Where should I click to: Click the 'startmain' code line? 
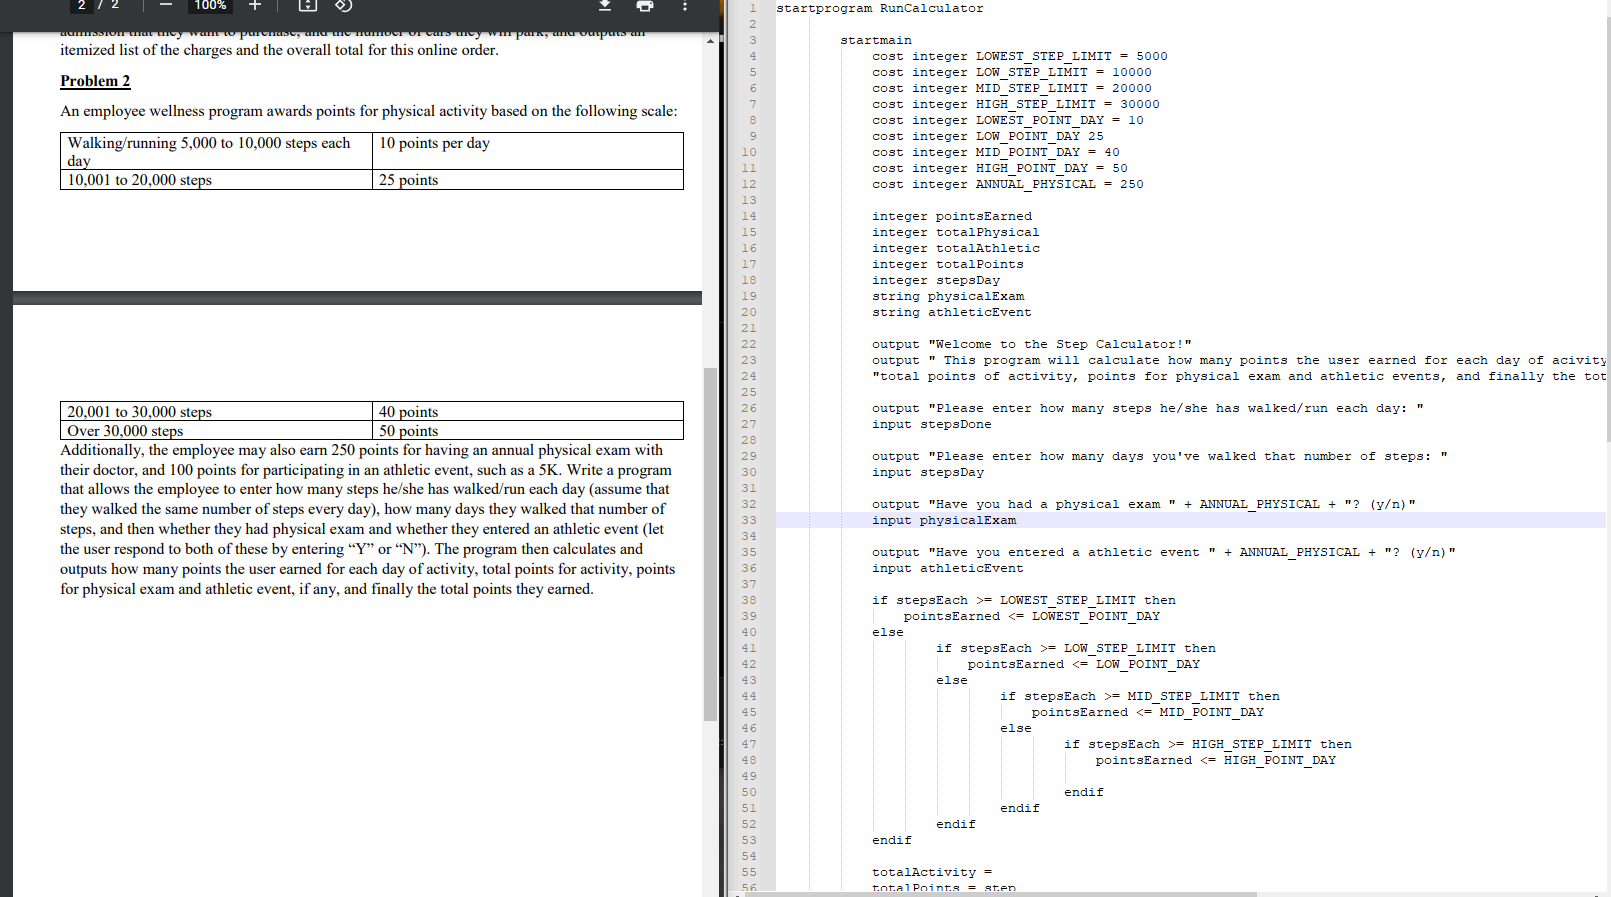[876, 40]
